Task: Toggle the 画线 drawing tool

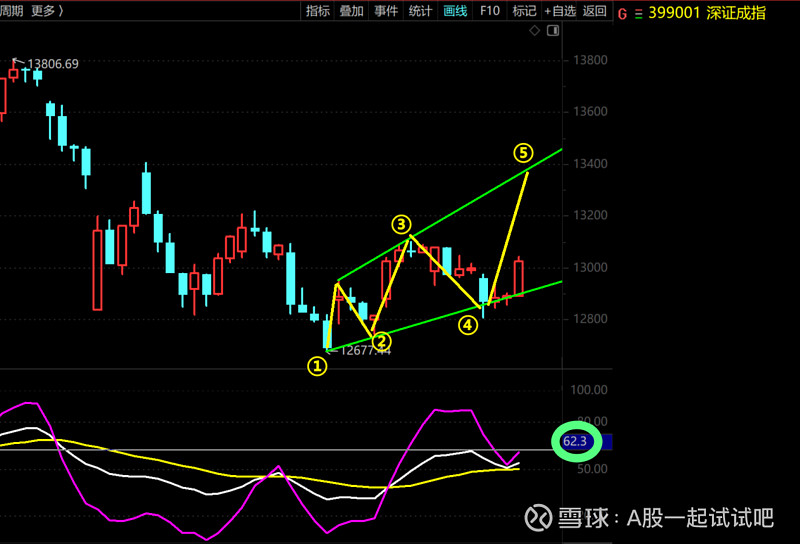Action: click(x=455, y=11)
